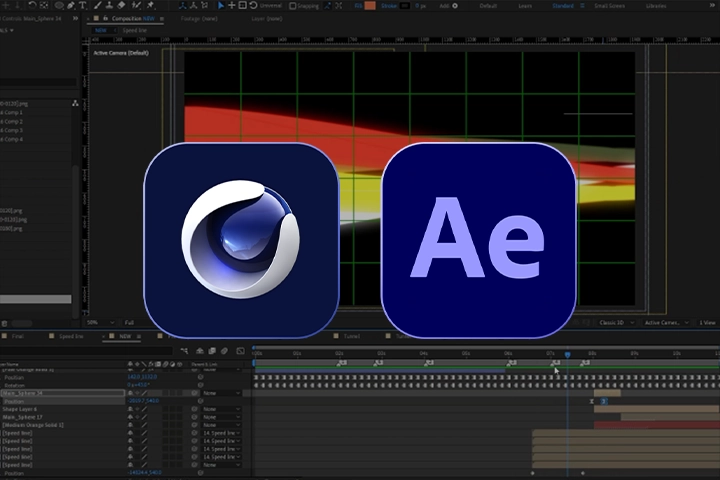Open the Layer (none) panel tab
This screenshot has width=720, height=480.
point(267,19)
